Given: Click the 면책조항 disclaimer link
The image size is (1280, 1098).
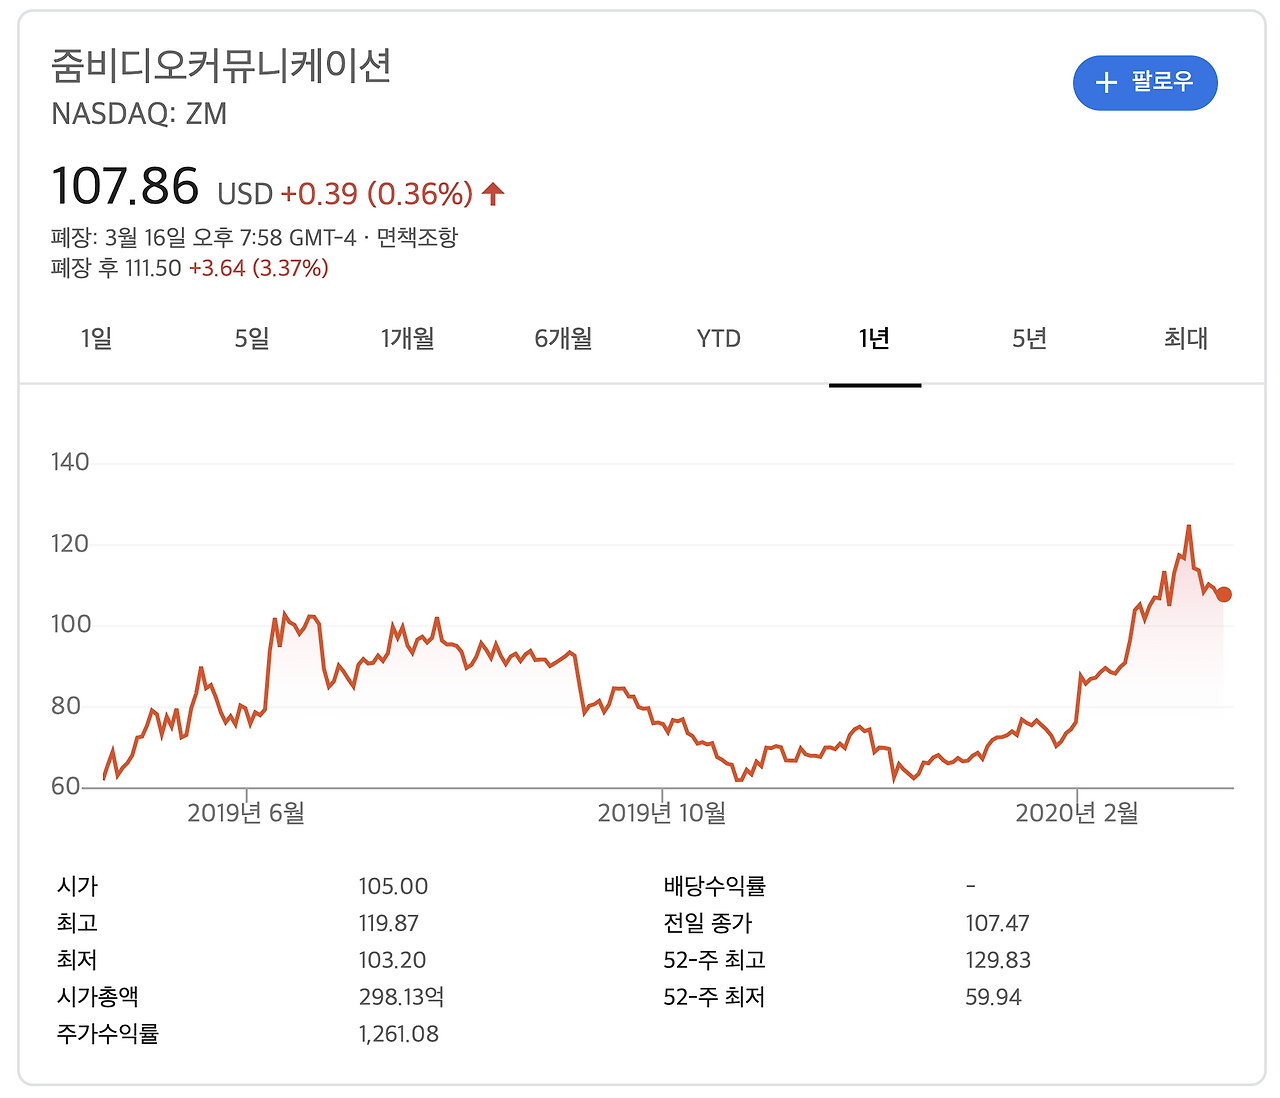Looking at the screenshot, I should [417, 238].
